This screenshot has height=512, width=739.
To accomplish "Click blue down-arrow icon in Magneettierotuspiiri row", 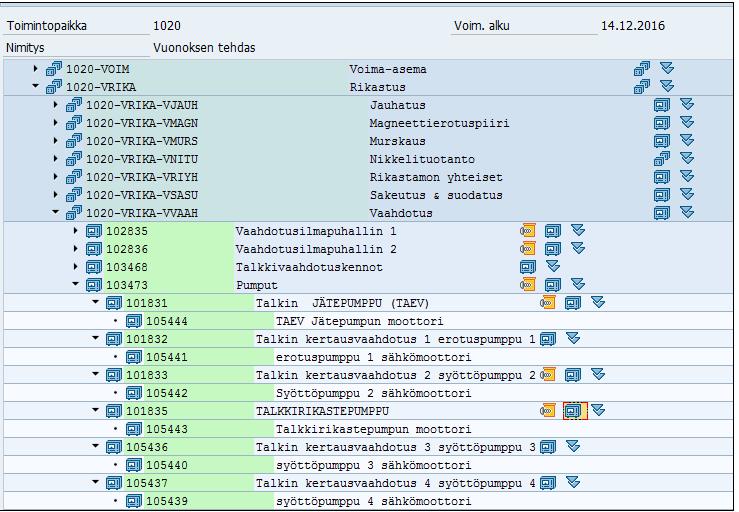I will (687, 122).
